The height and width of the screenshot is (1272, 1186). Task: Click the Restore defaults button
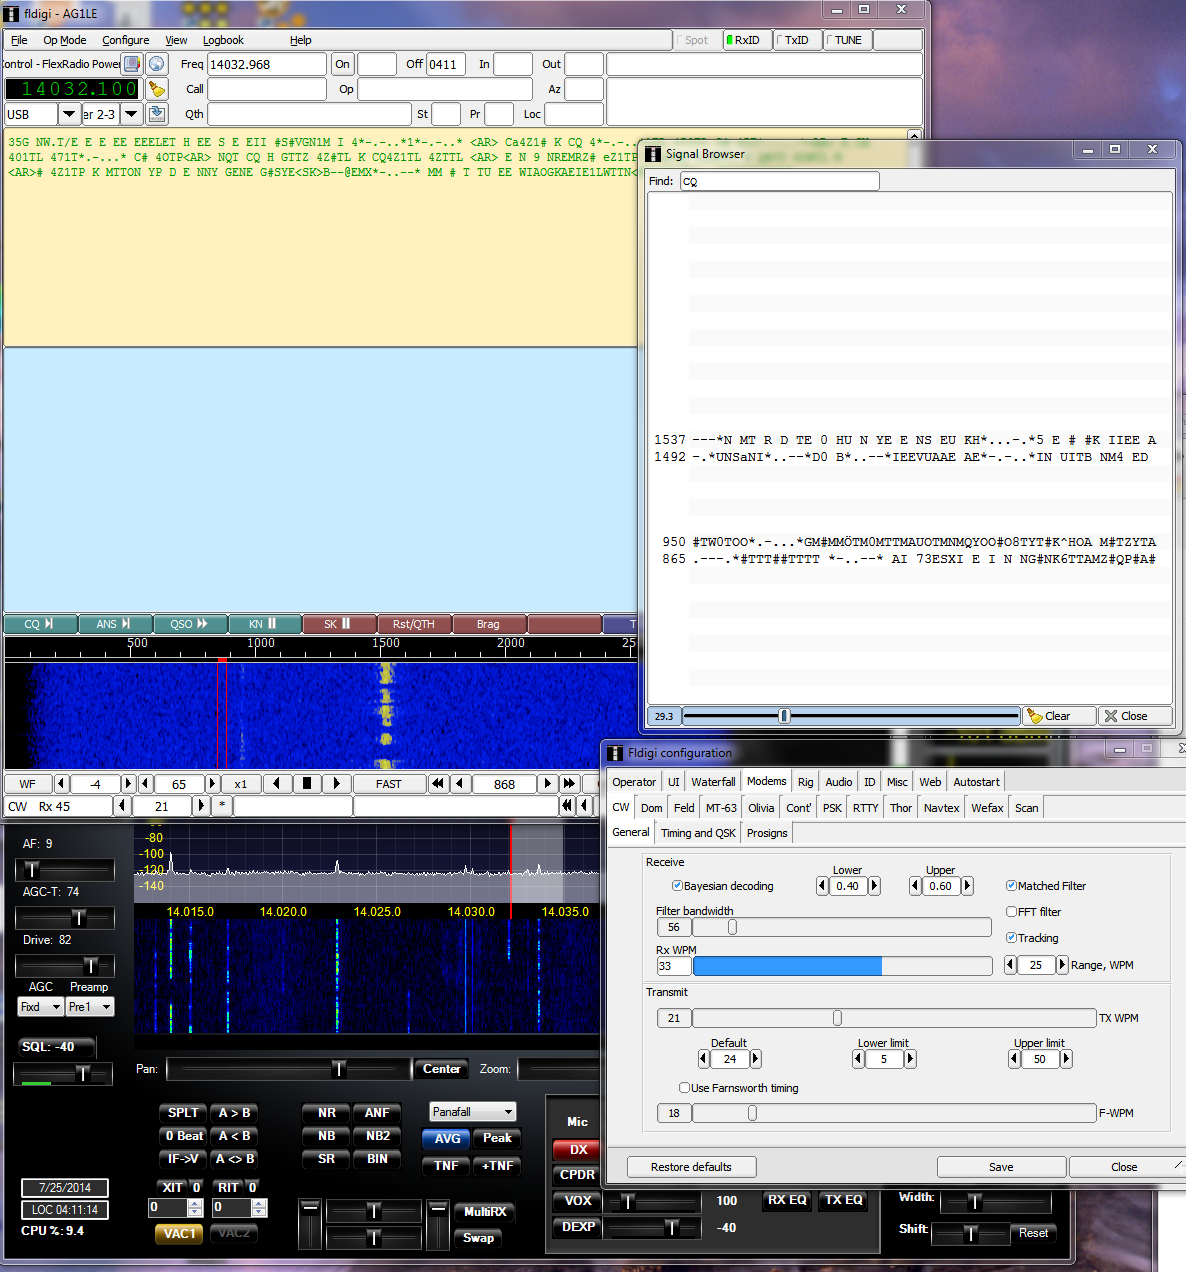691,1166
